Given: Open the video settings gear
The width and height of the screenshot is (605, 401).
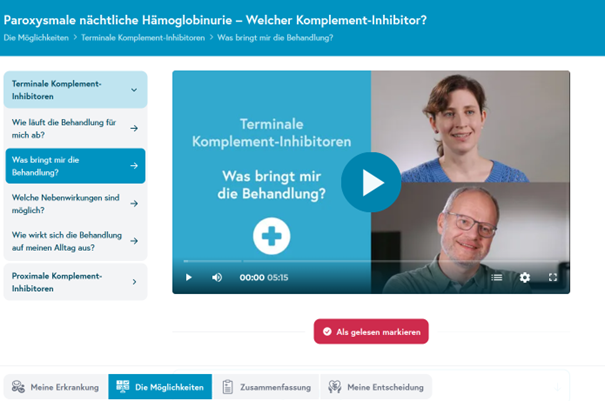Looking at the screenshot, I should pyautogui.click(x=525, y=277).
